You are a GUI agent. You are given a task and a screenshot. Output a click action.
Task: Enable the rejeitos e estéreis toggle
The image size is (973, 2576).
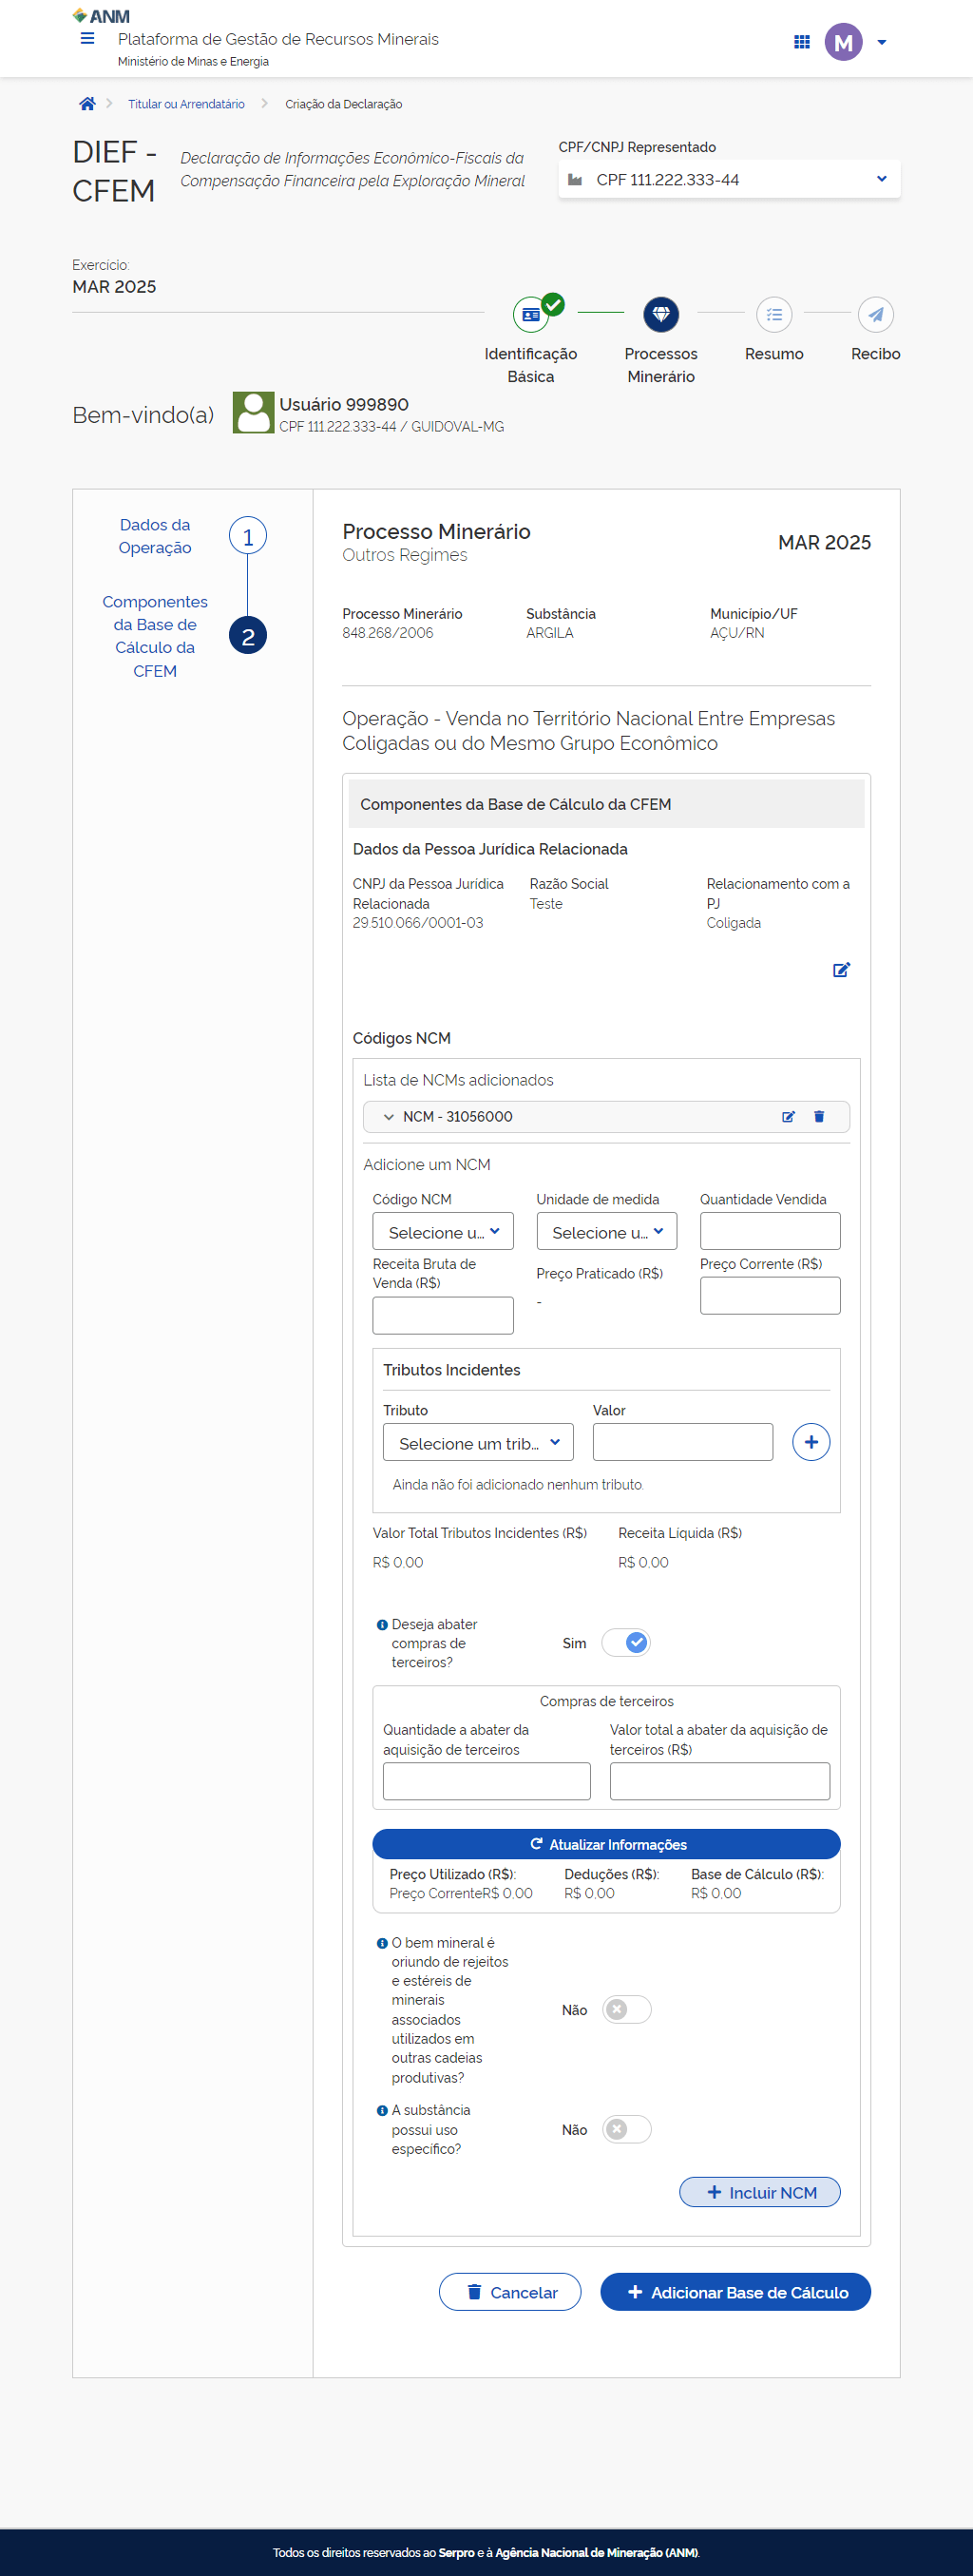(626, 2010)
